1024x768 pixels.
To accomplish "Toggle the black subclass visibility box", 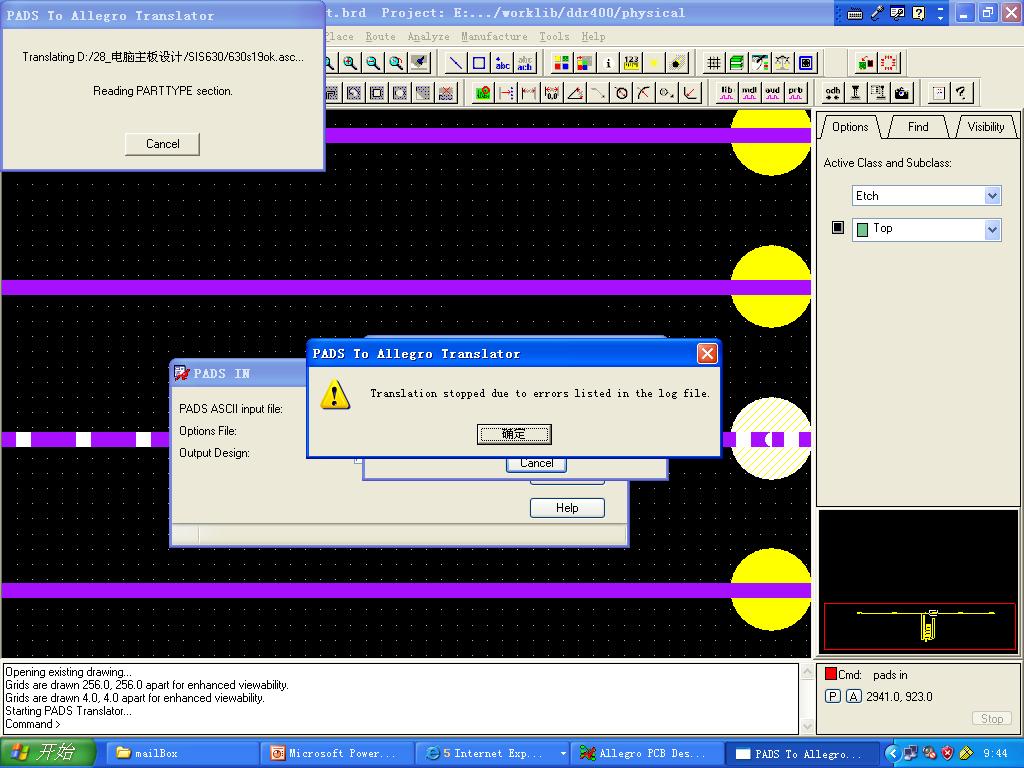I will click(x=838, y=227).
